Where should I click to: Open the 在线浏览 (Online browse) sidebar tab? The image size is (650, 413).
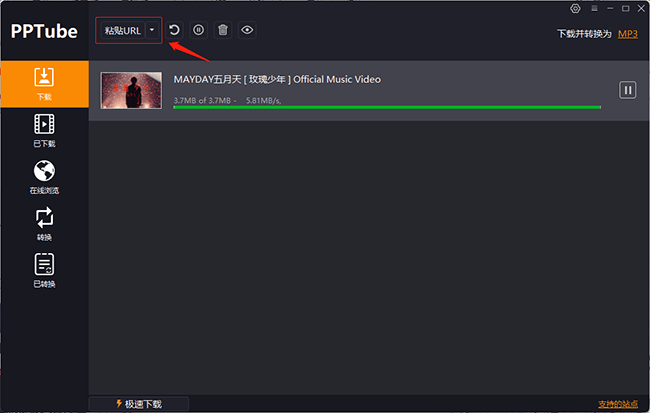pos(44,177)
